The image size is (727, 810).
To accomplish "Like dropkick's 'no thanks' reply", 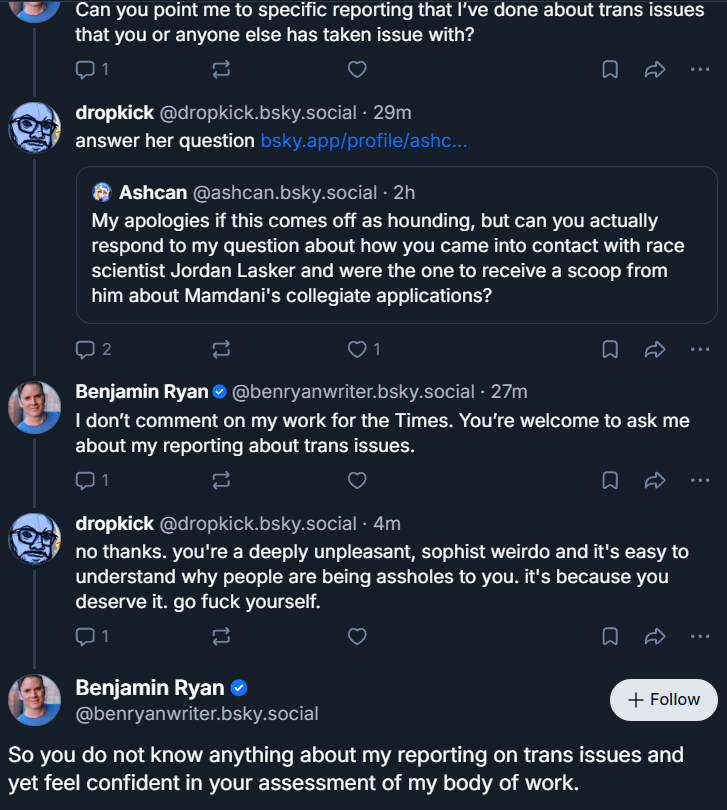I will tap(357, 636).
